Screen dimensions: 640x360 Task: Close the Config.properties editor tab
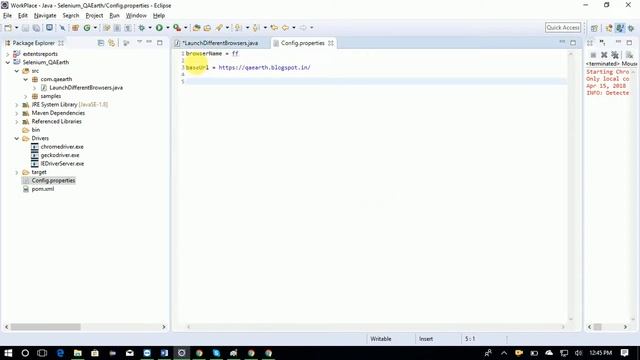(x=331, y=43)
